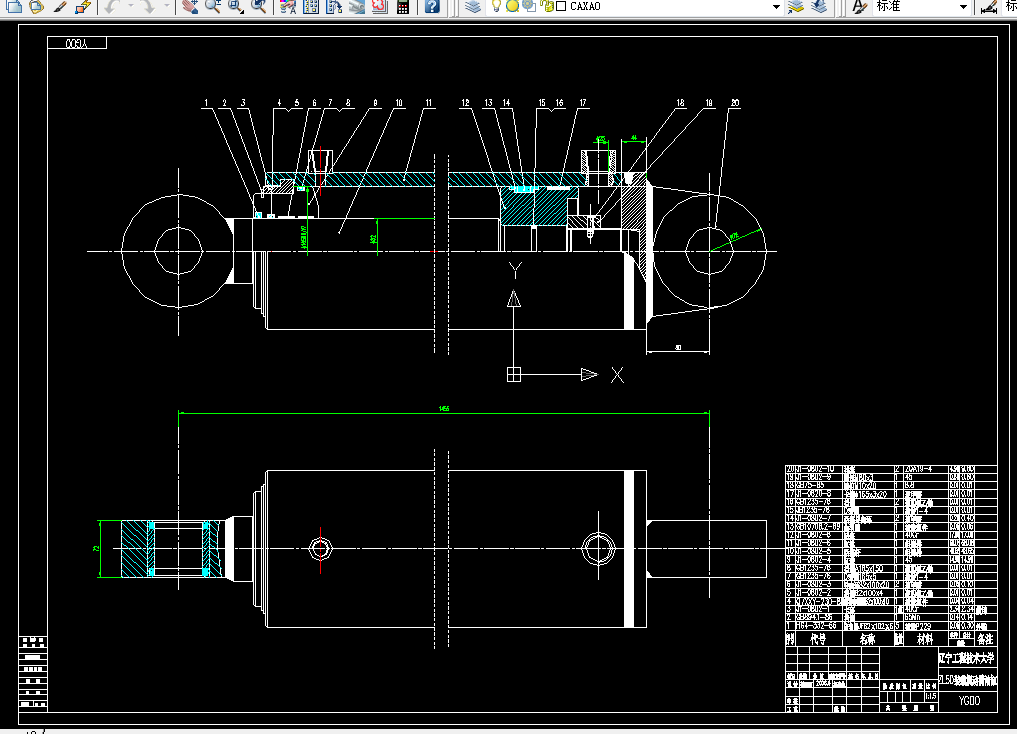Expand the 标准 text style dropdown

(963, 6)
